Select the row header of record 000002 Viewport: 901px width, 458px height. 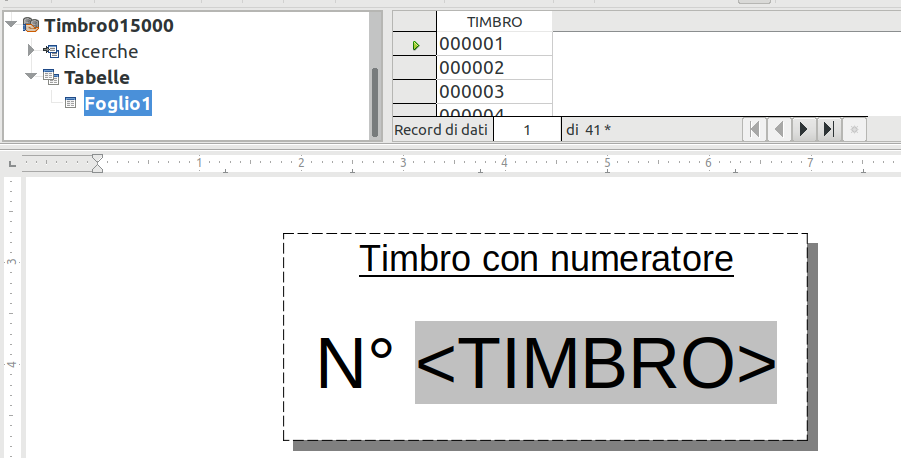pos(414,68)
